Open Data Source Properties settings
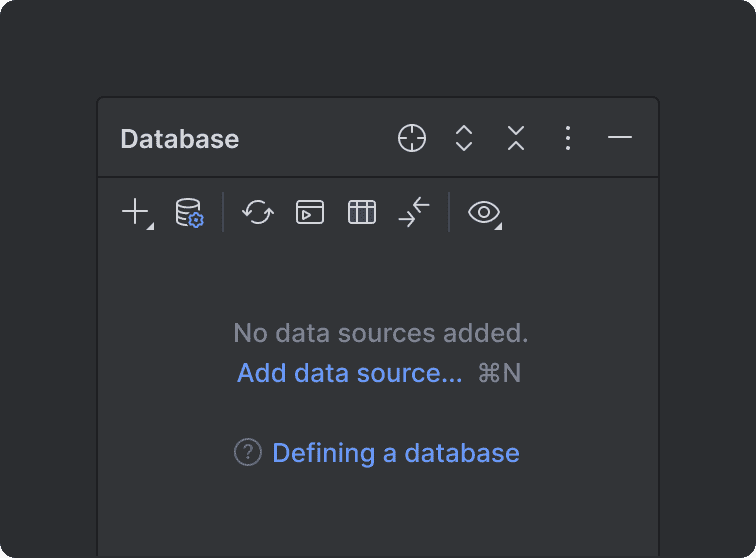 pyautogui.click(x=189, y=212)
